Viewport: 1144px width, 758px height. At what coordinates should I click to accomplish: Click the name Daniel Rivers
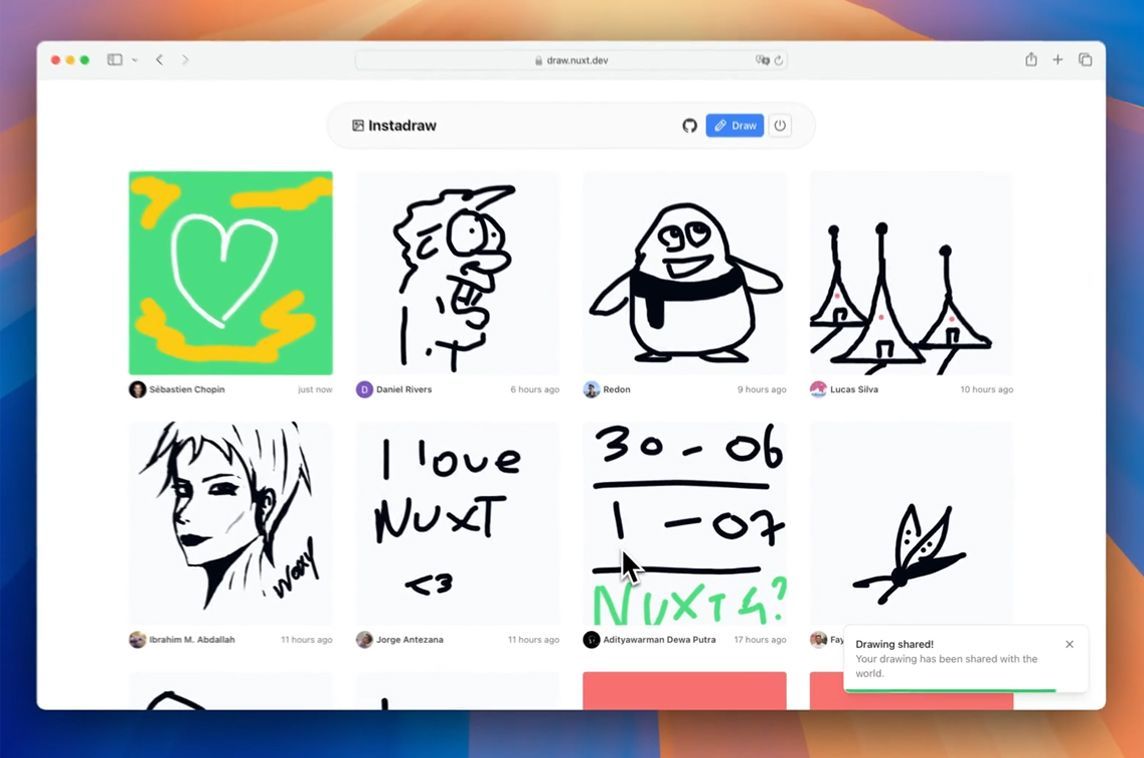[x=403, y=390]
